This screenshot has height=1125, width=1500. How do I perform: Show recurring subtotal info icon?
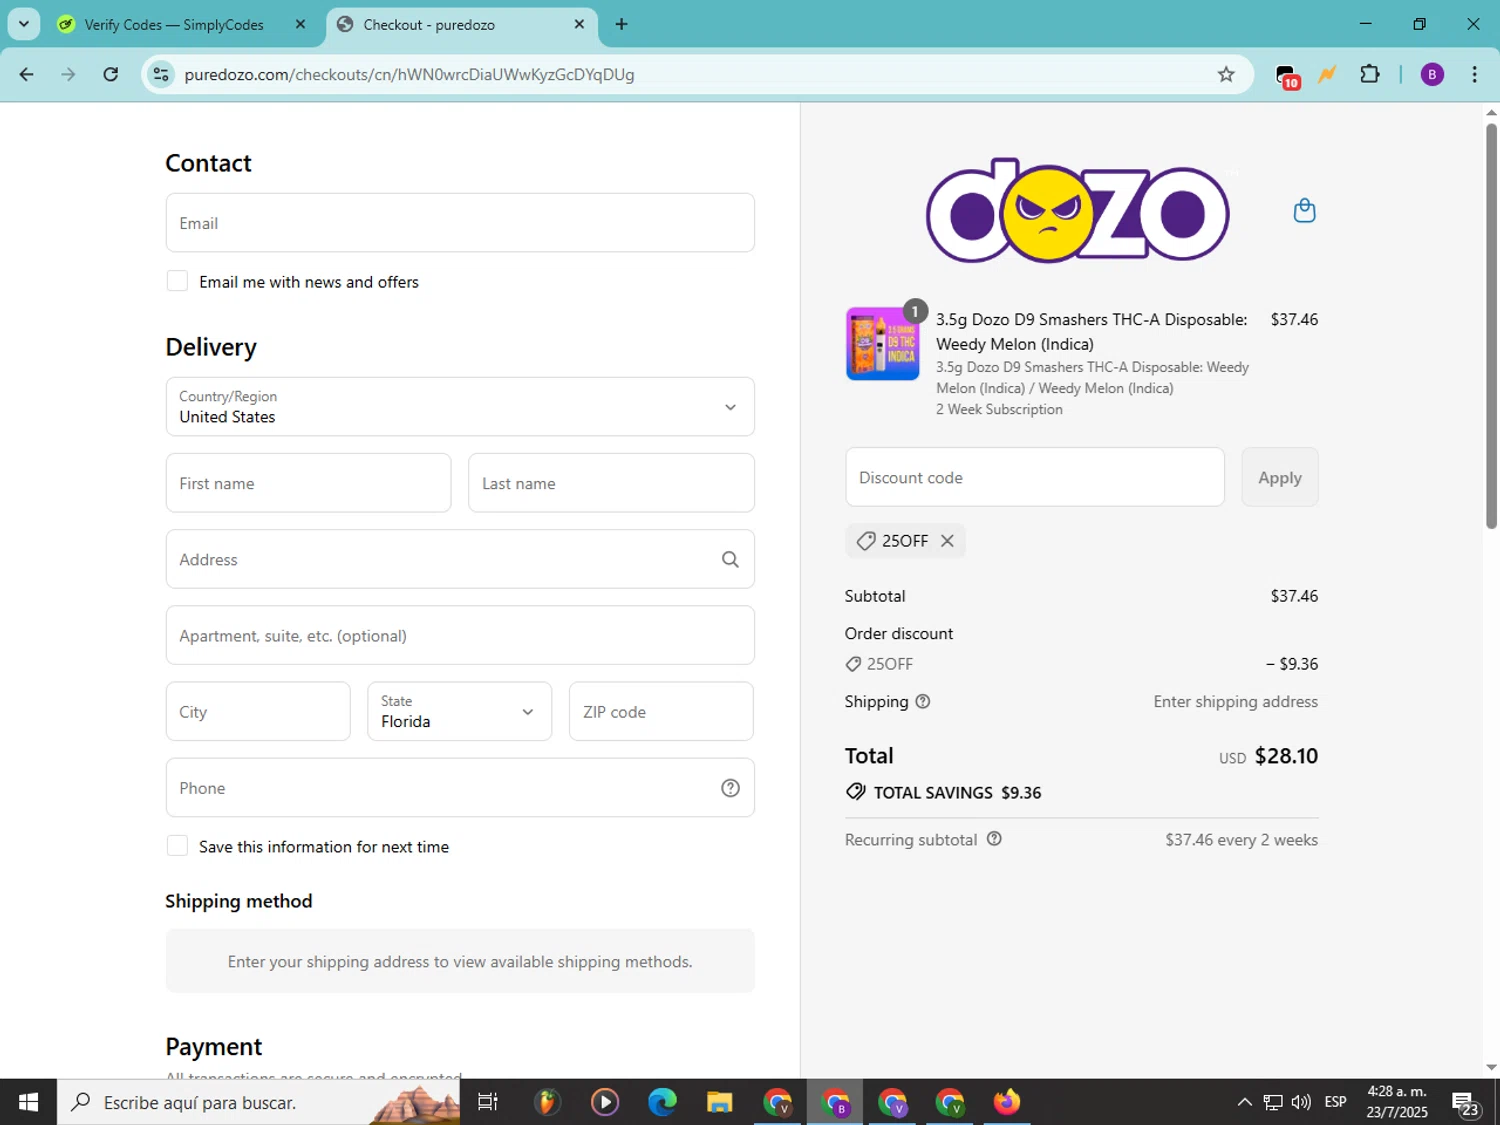coord(994,839)
